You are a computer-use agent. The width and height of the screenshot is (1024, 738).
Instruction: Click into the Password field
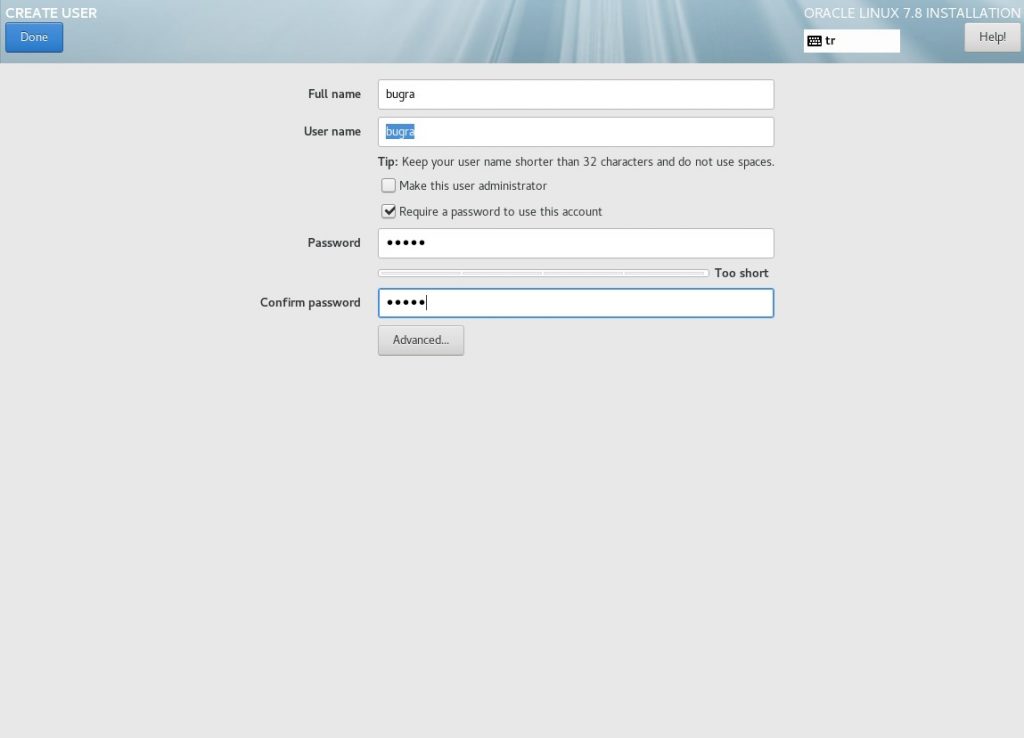coord(576,243)
